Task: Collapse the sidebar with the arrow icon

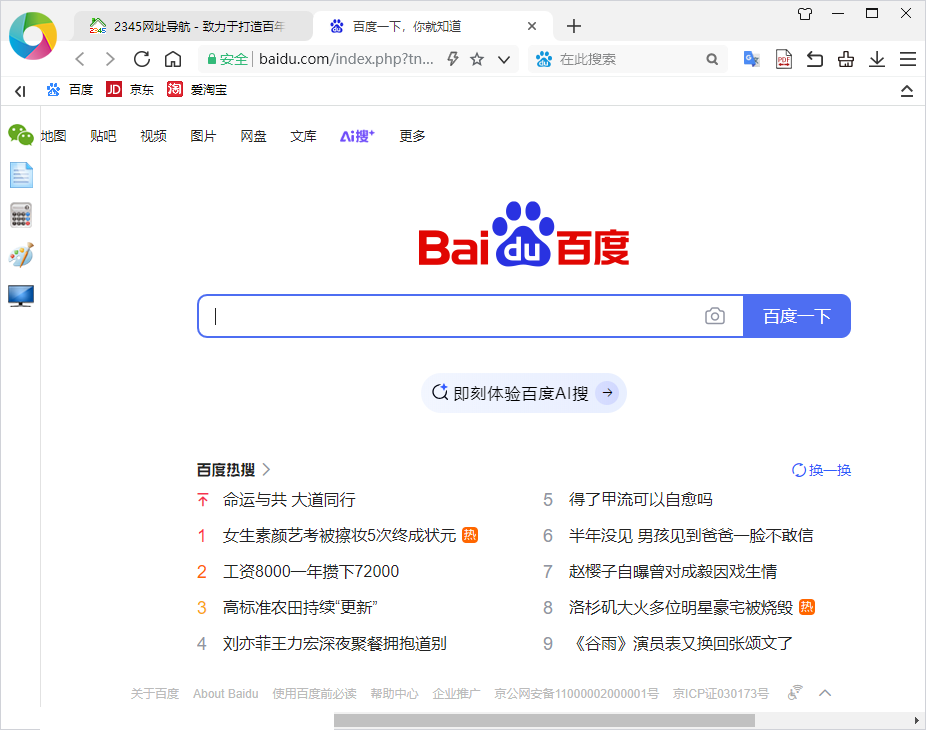Action: click(x=20, y=91)
